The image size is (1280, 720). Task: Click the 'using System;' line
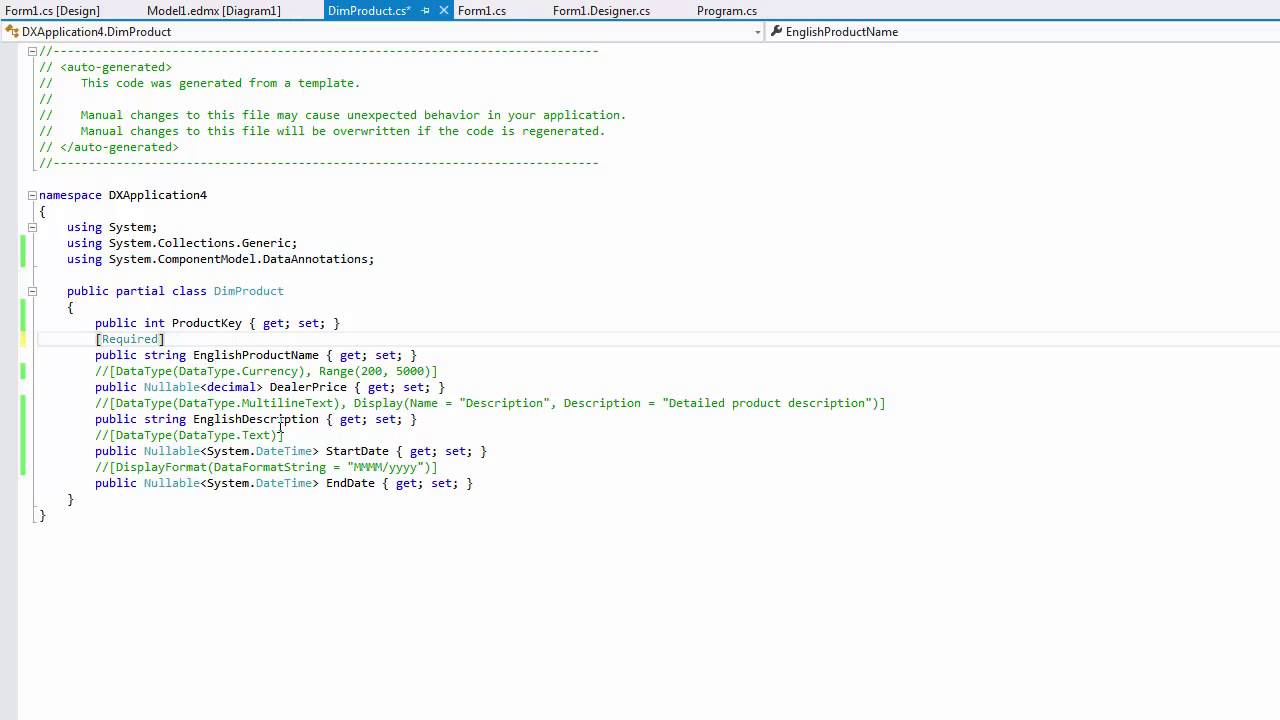[x=112, y=227]
